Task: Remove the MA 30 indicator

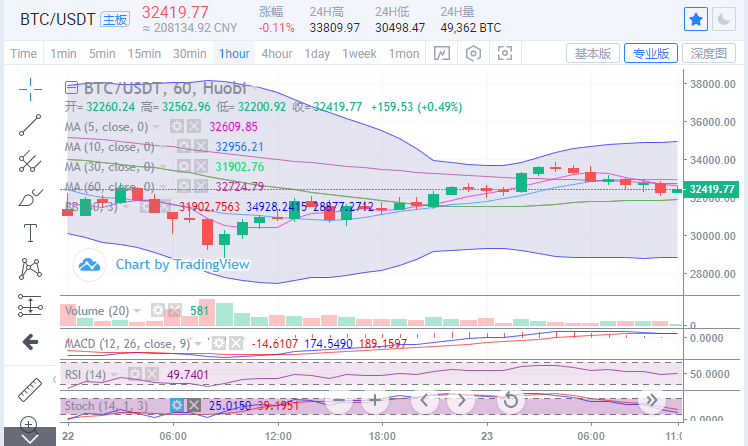Action: 200,166
